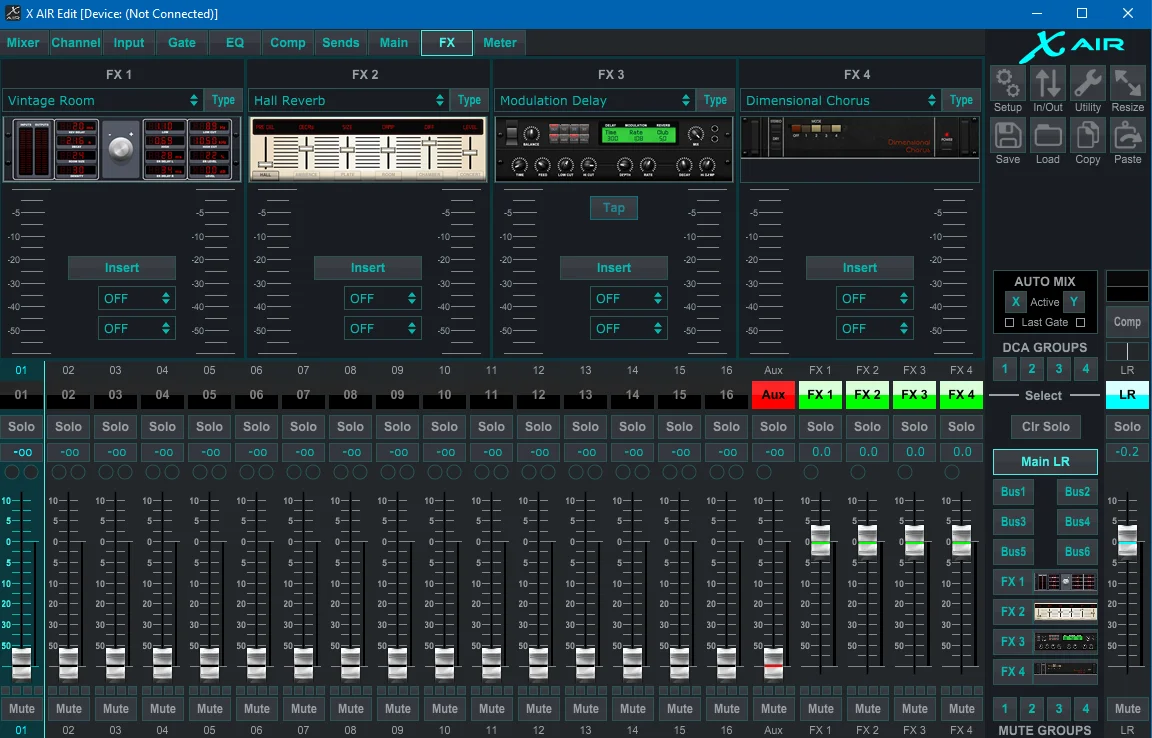Toggle the Auto Mix X button
The width and height of the screenshot is (1152, 738).
point(1015,301)
